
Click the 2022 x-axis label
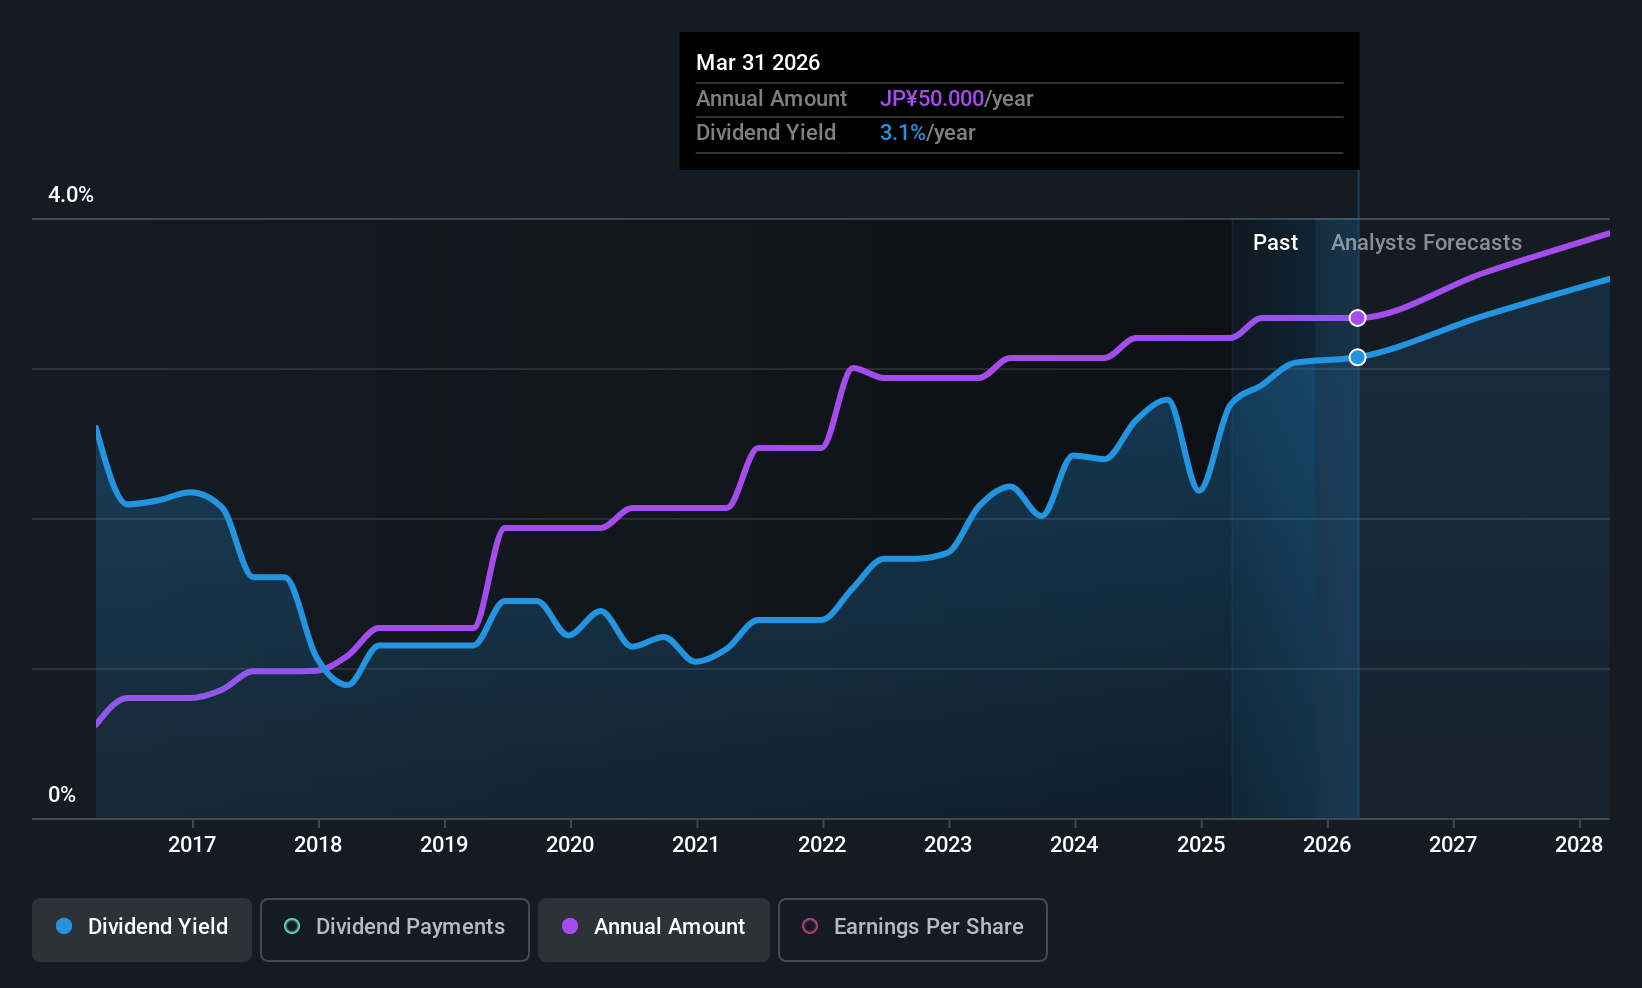pyautogui.click(x=822, y=845)
